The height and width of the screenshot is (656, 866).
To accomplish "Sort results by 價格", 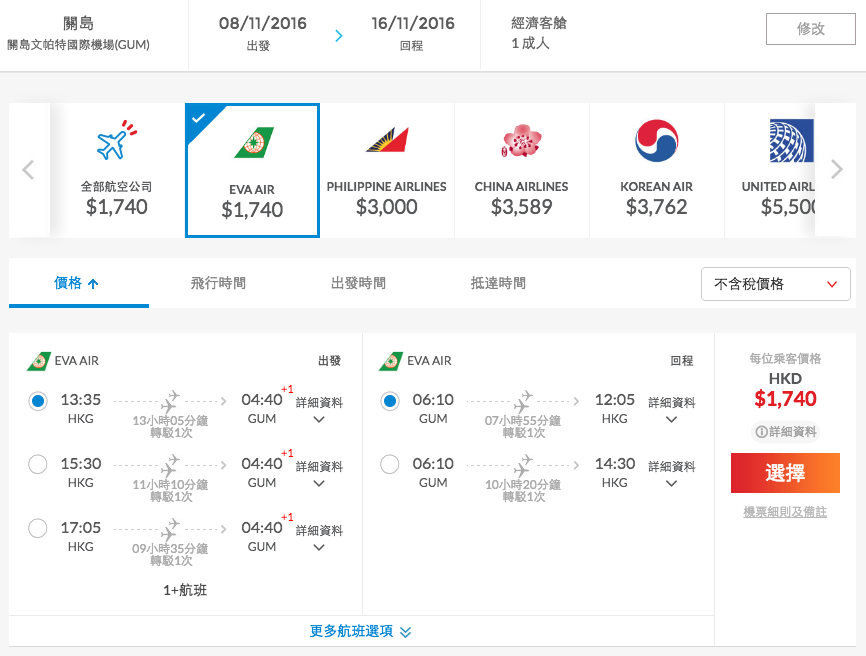I will tap(76, 283).
